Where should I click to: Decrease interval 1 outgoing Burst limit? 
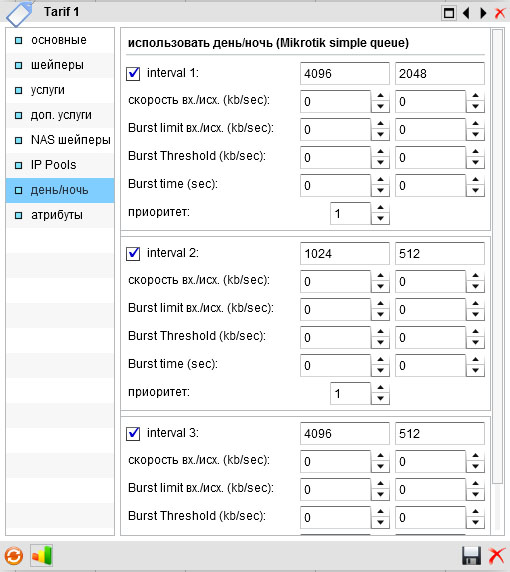pos(475,135)
